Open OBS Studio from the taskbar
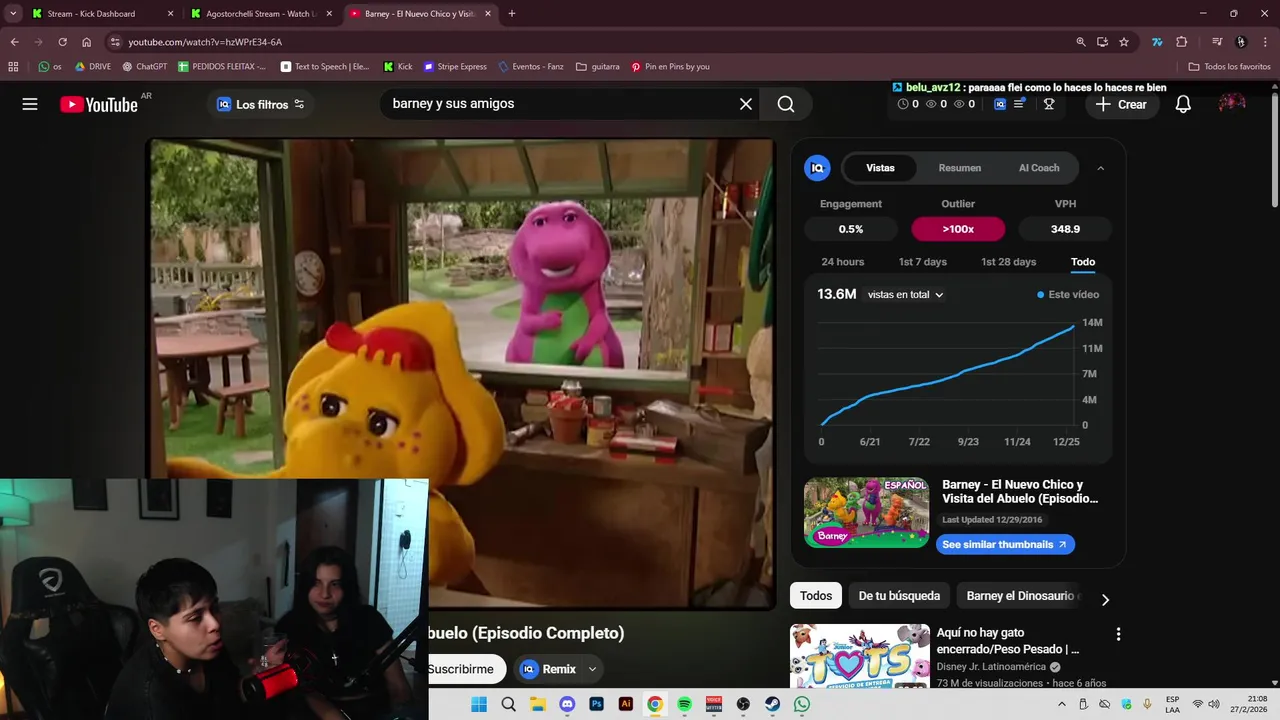Viewport: 1280px width, 720px height. click(x=743, y=704)
